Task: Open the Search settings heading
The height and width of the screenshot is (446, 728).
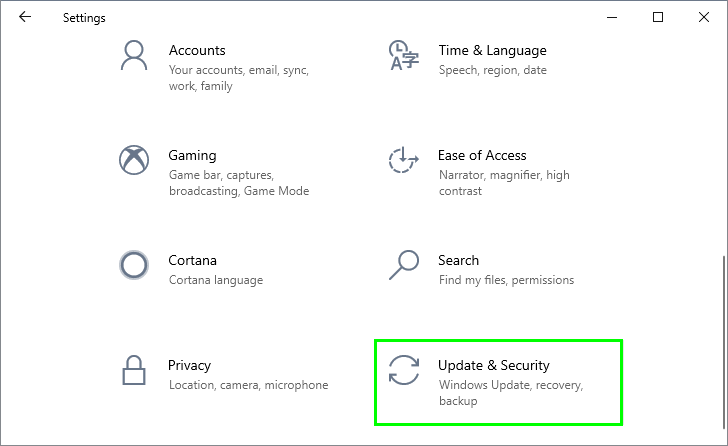Action: (x=458, y=260)
